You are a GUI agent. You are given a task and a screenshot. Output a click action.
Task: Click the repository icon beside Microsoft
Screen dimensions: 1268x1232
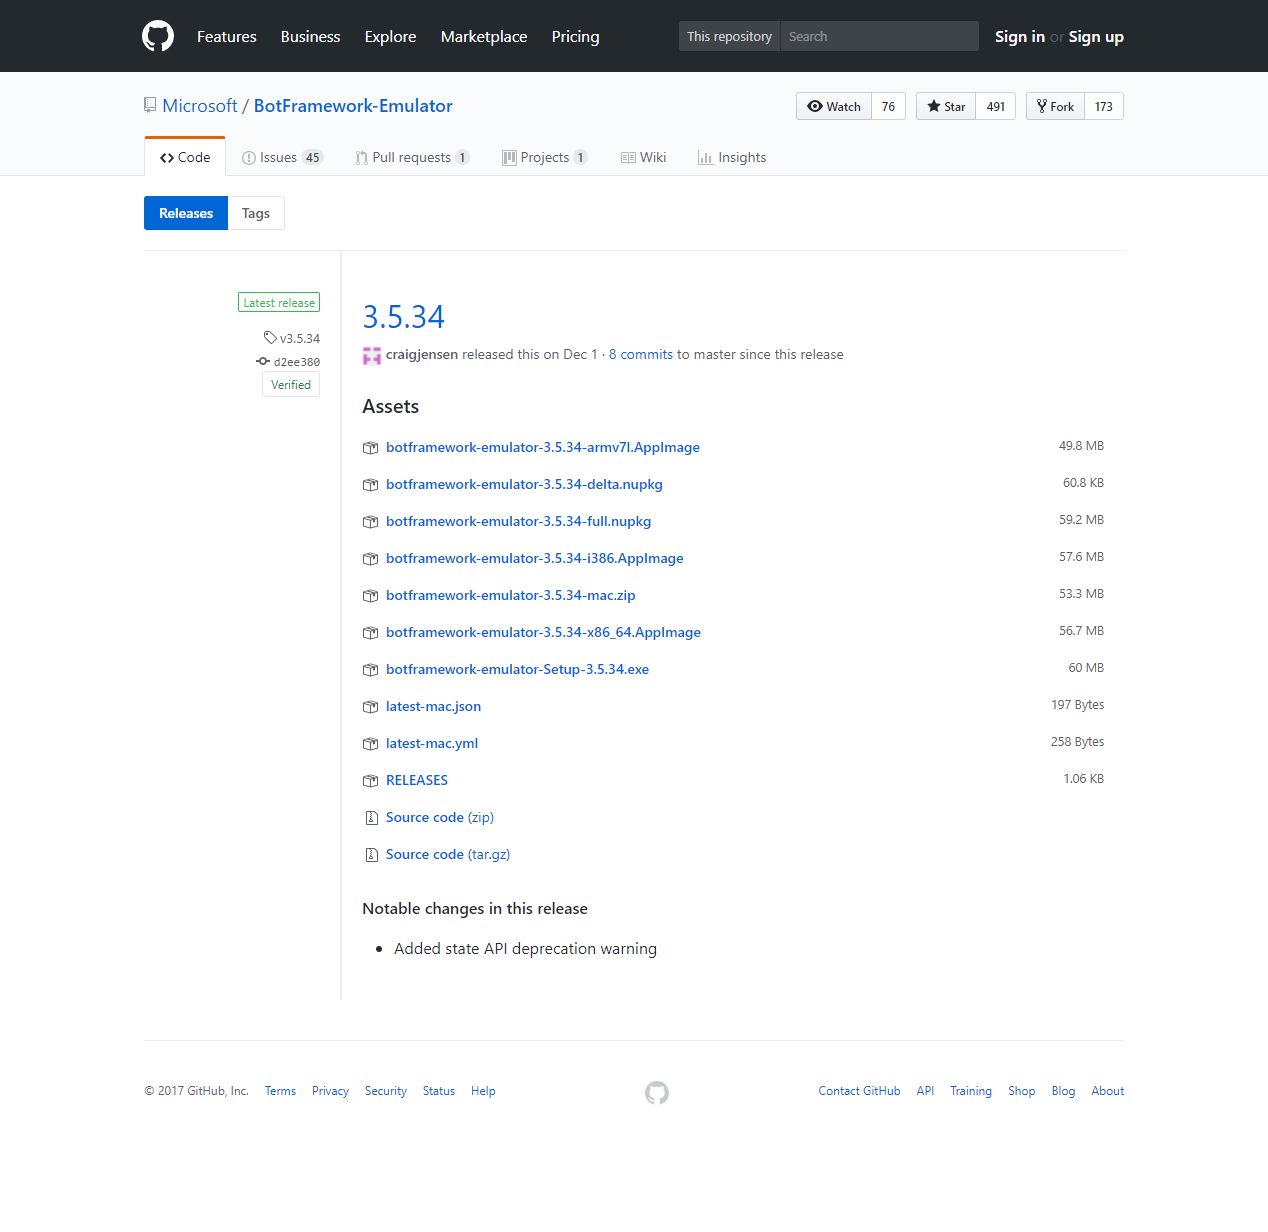[x=150, y=104]
